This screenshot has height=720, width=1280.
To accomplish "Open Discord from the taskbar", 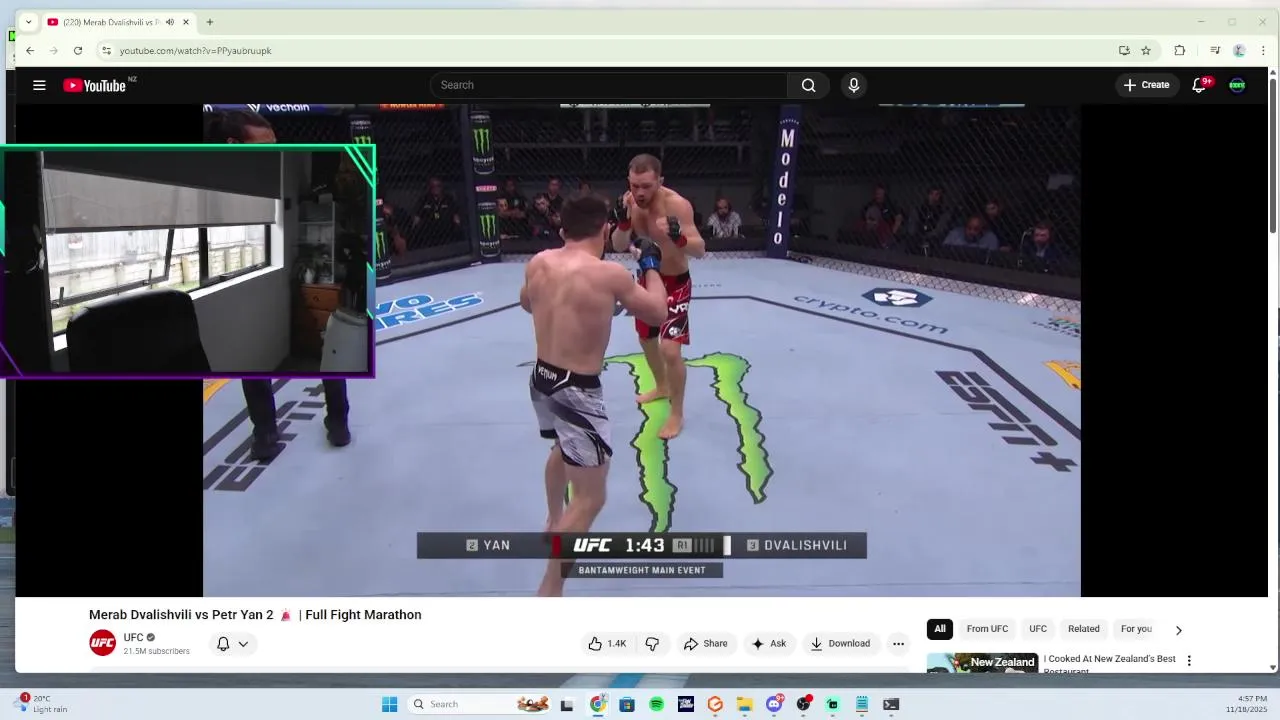I will 774,704.
